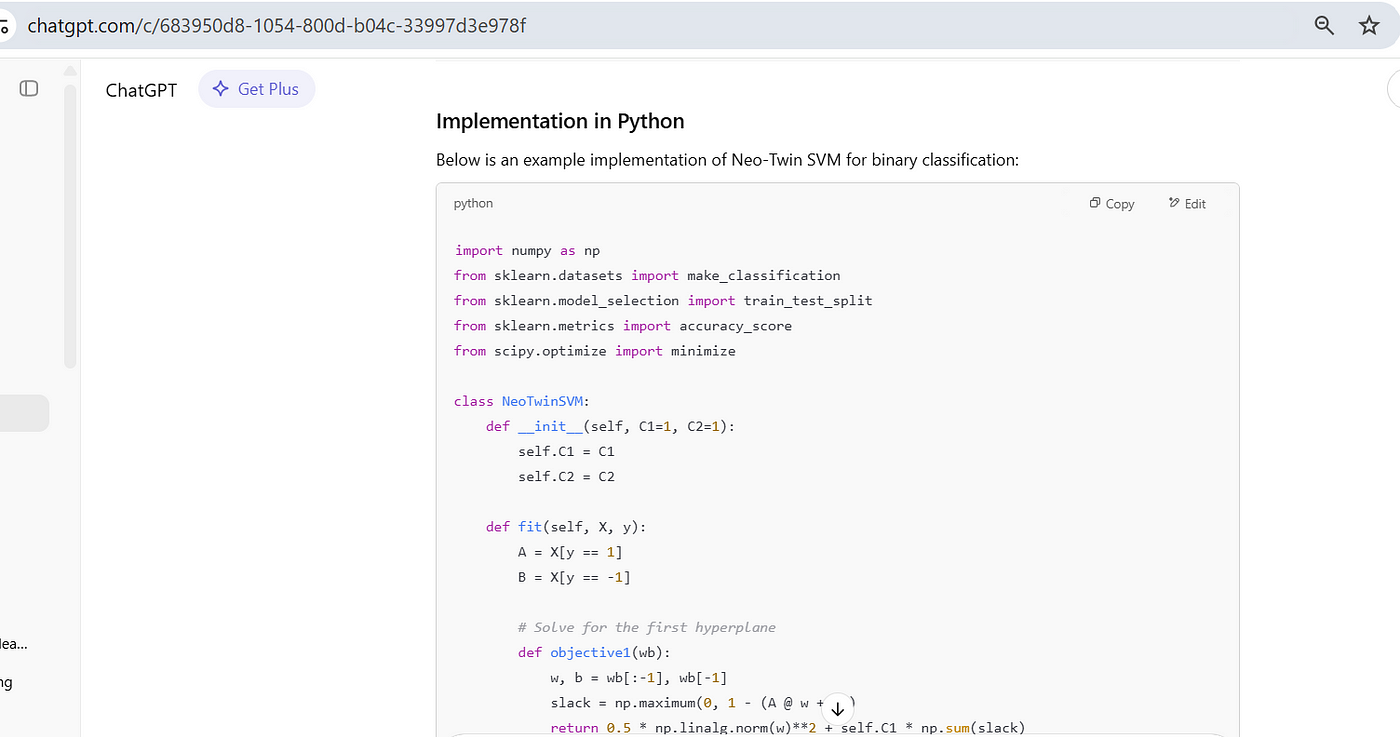
Task: Click the sidebar scroll-up arrow
Action: [x=70, y=71]
